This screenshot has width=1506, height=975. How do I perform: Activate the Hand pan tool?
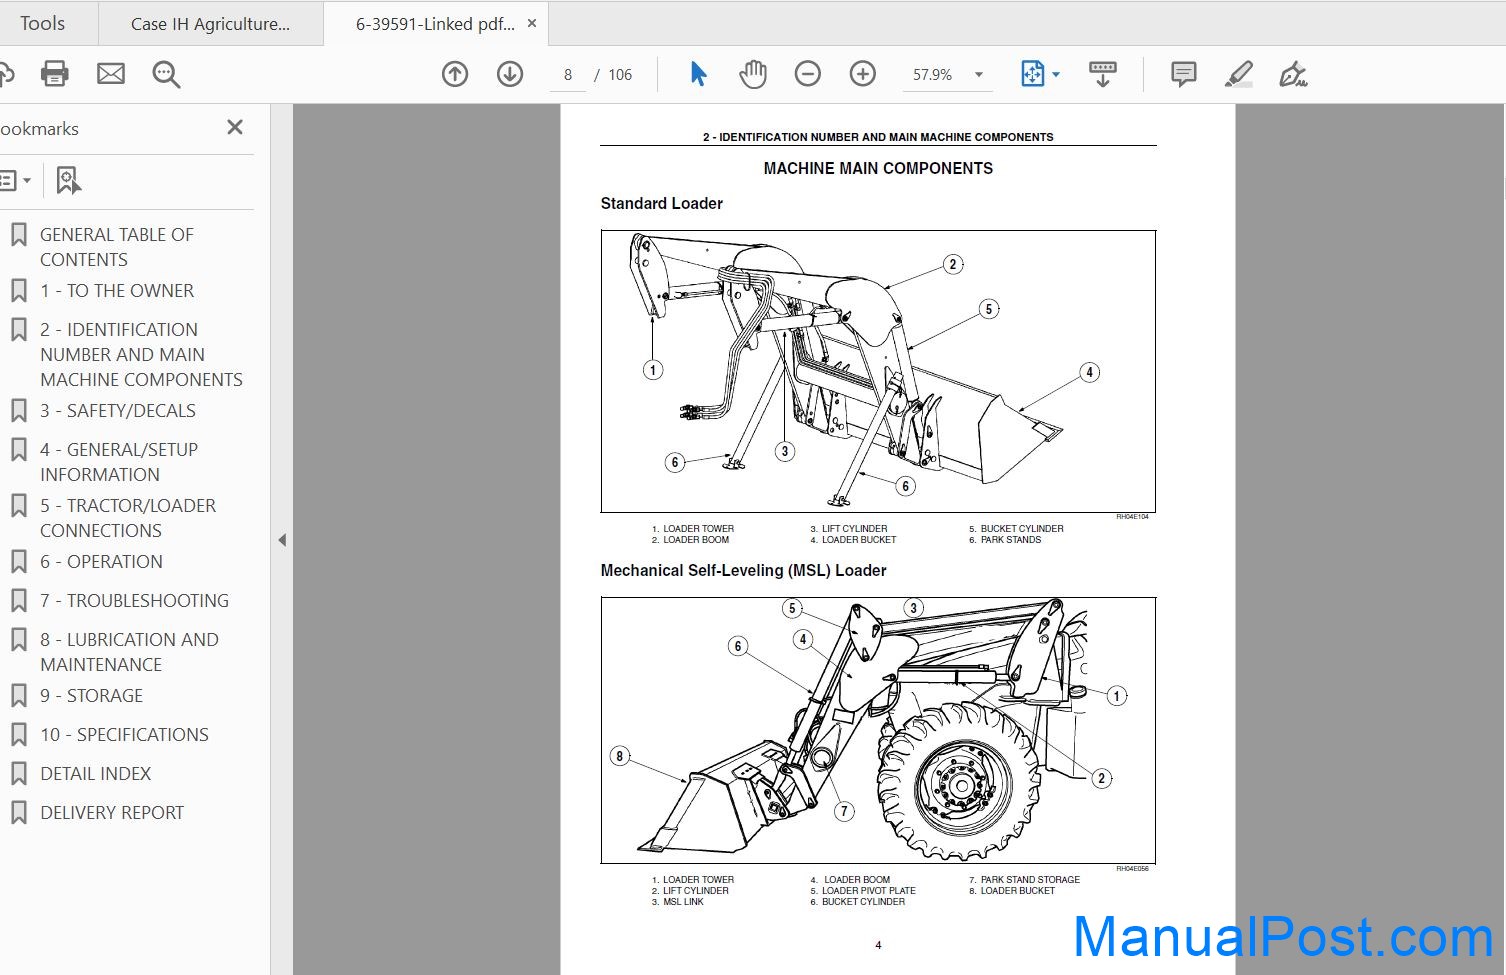coord(752,74)
